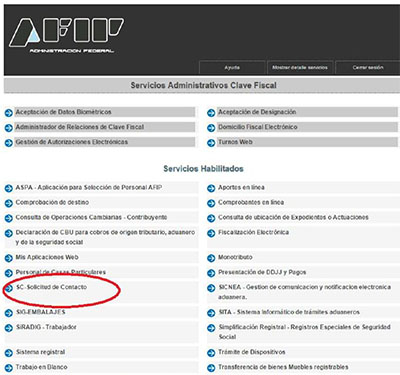
Task: Click arrow icon beside Comprobación de destino
Action: (x=9, y=203)
